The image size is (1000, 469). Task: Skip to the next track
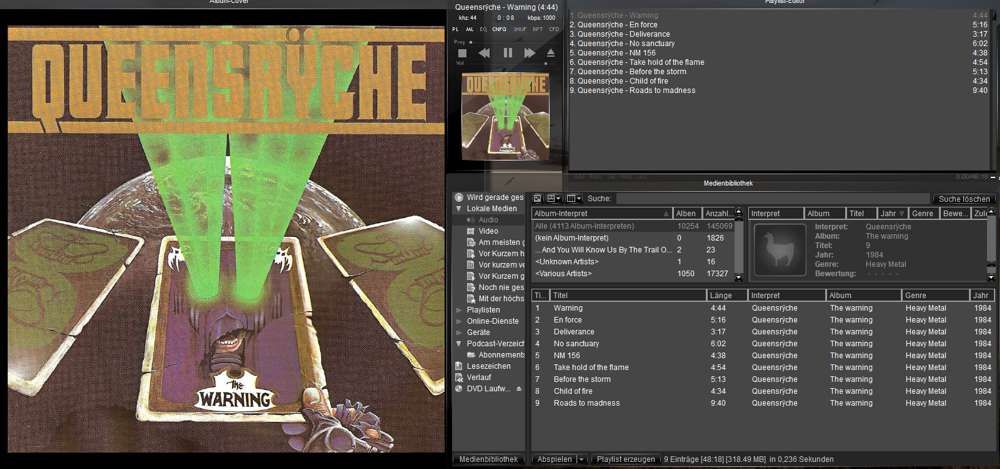pyautogui.click(x=530, y=52)
